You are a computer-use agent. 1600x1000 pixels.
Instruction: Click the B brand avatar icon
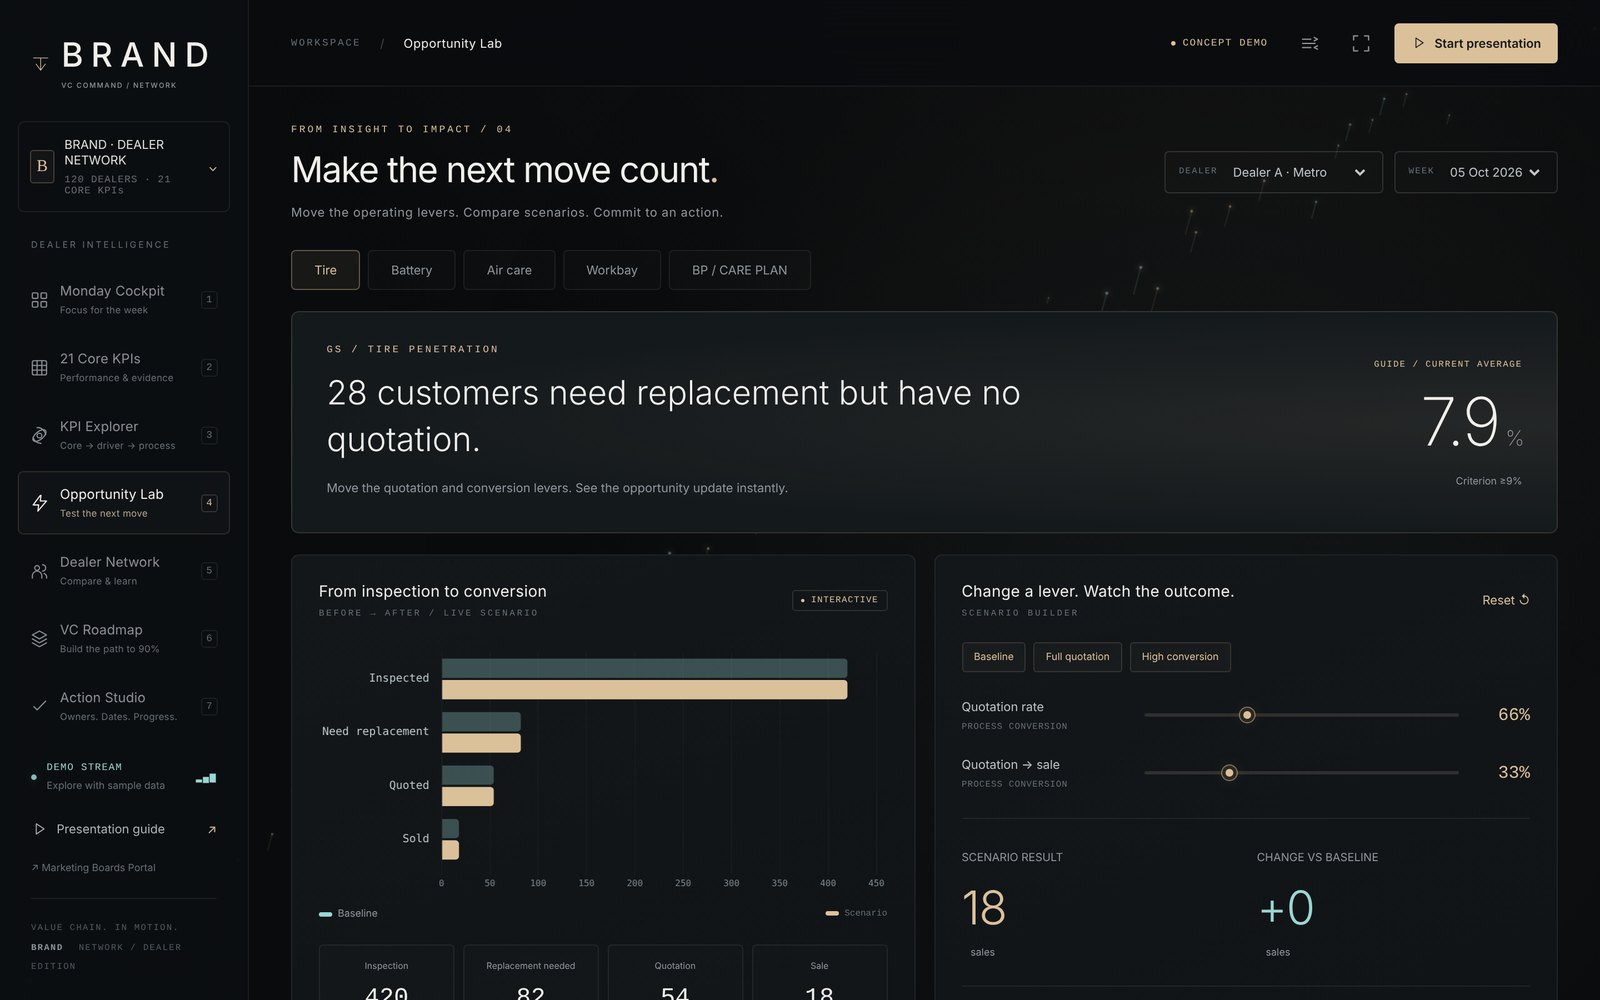tap(42, 166)
